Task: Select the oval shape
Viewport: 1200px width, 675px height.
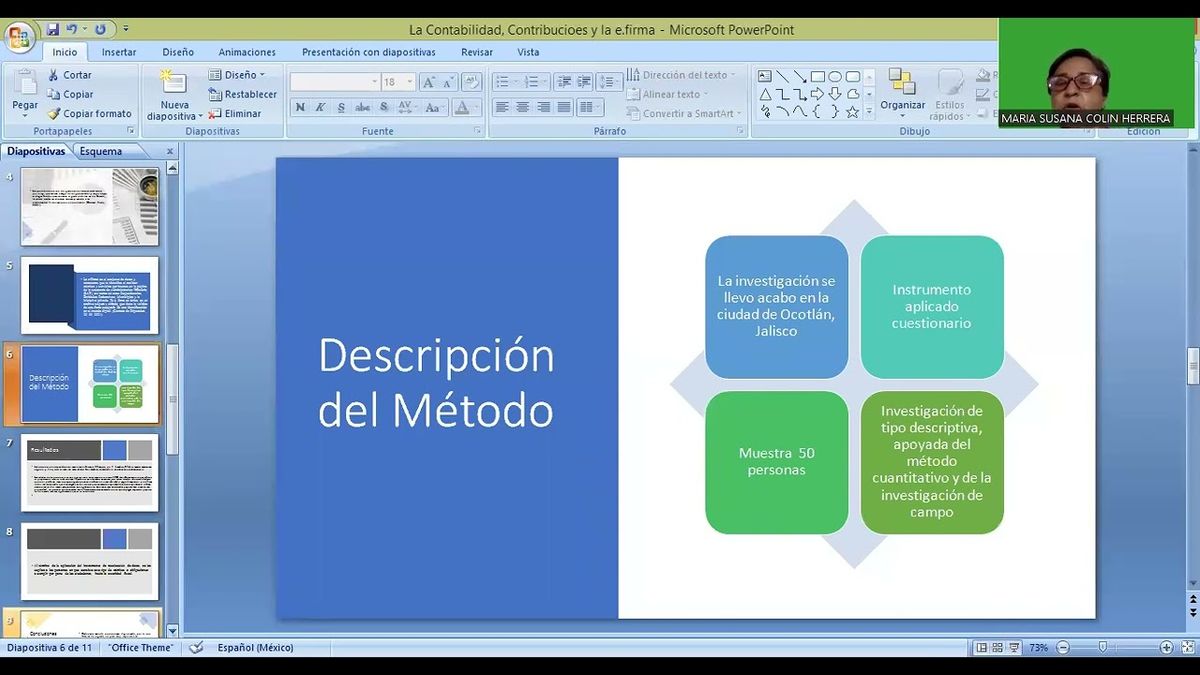Action: [x=834, y=76]
